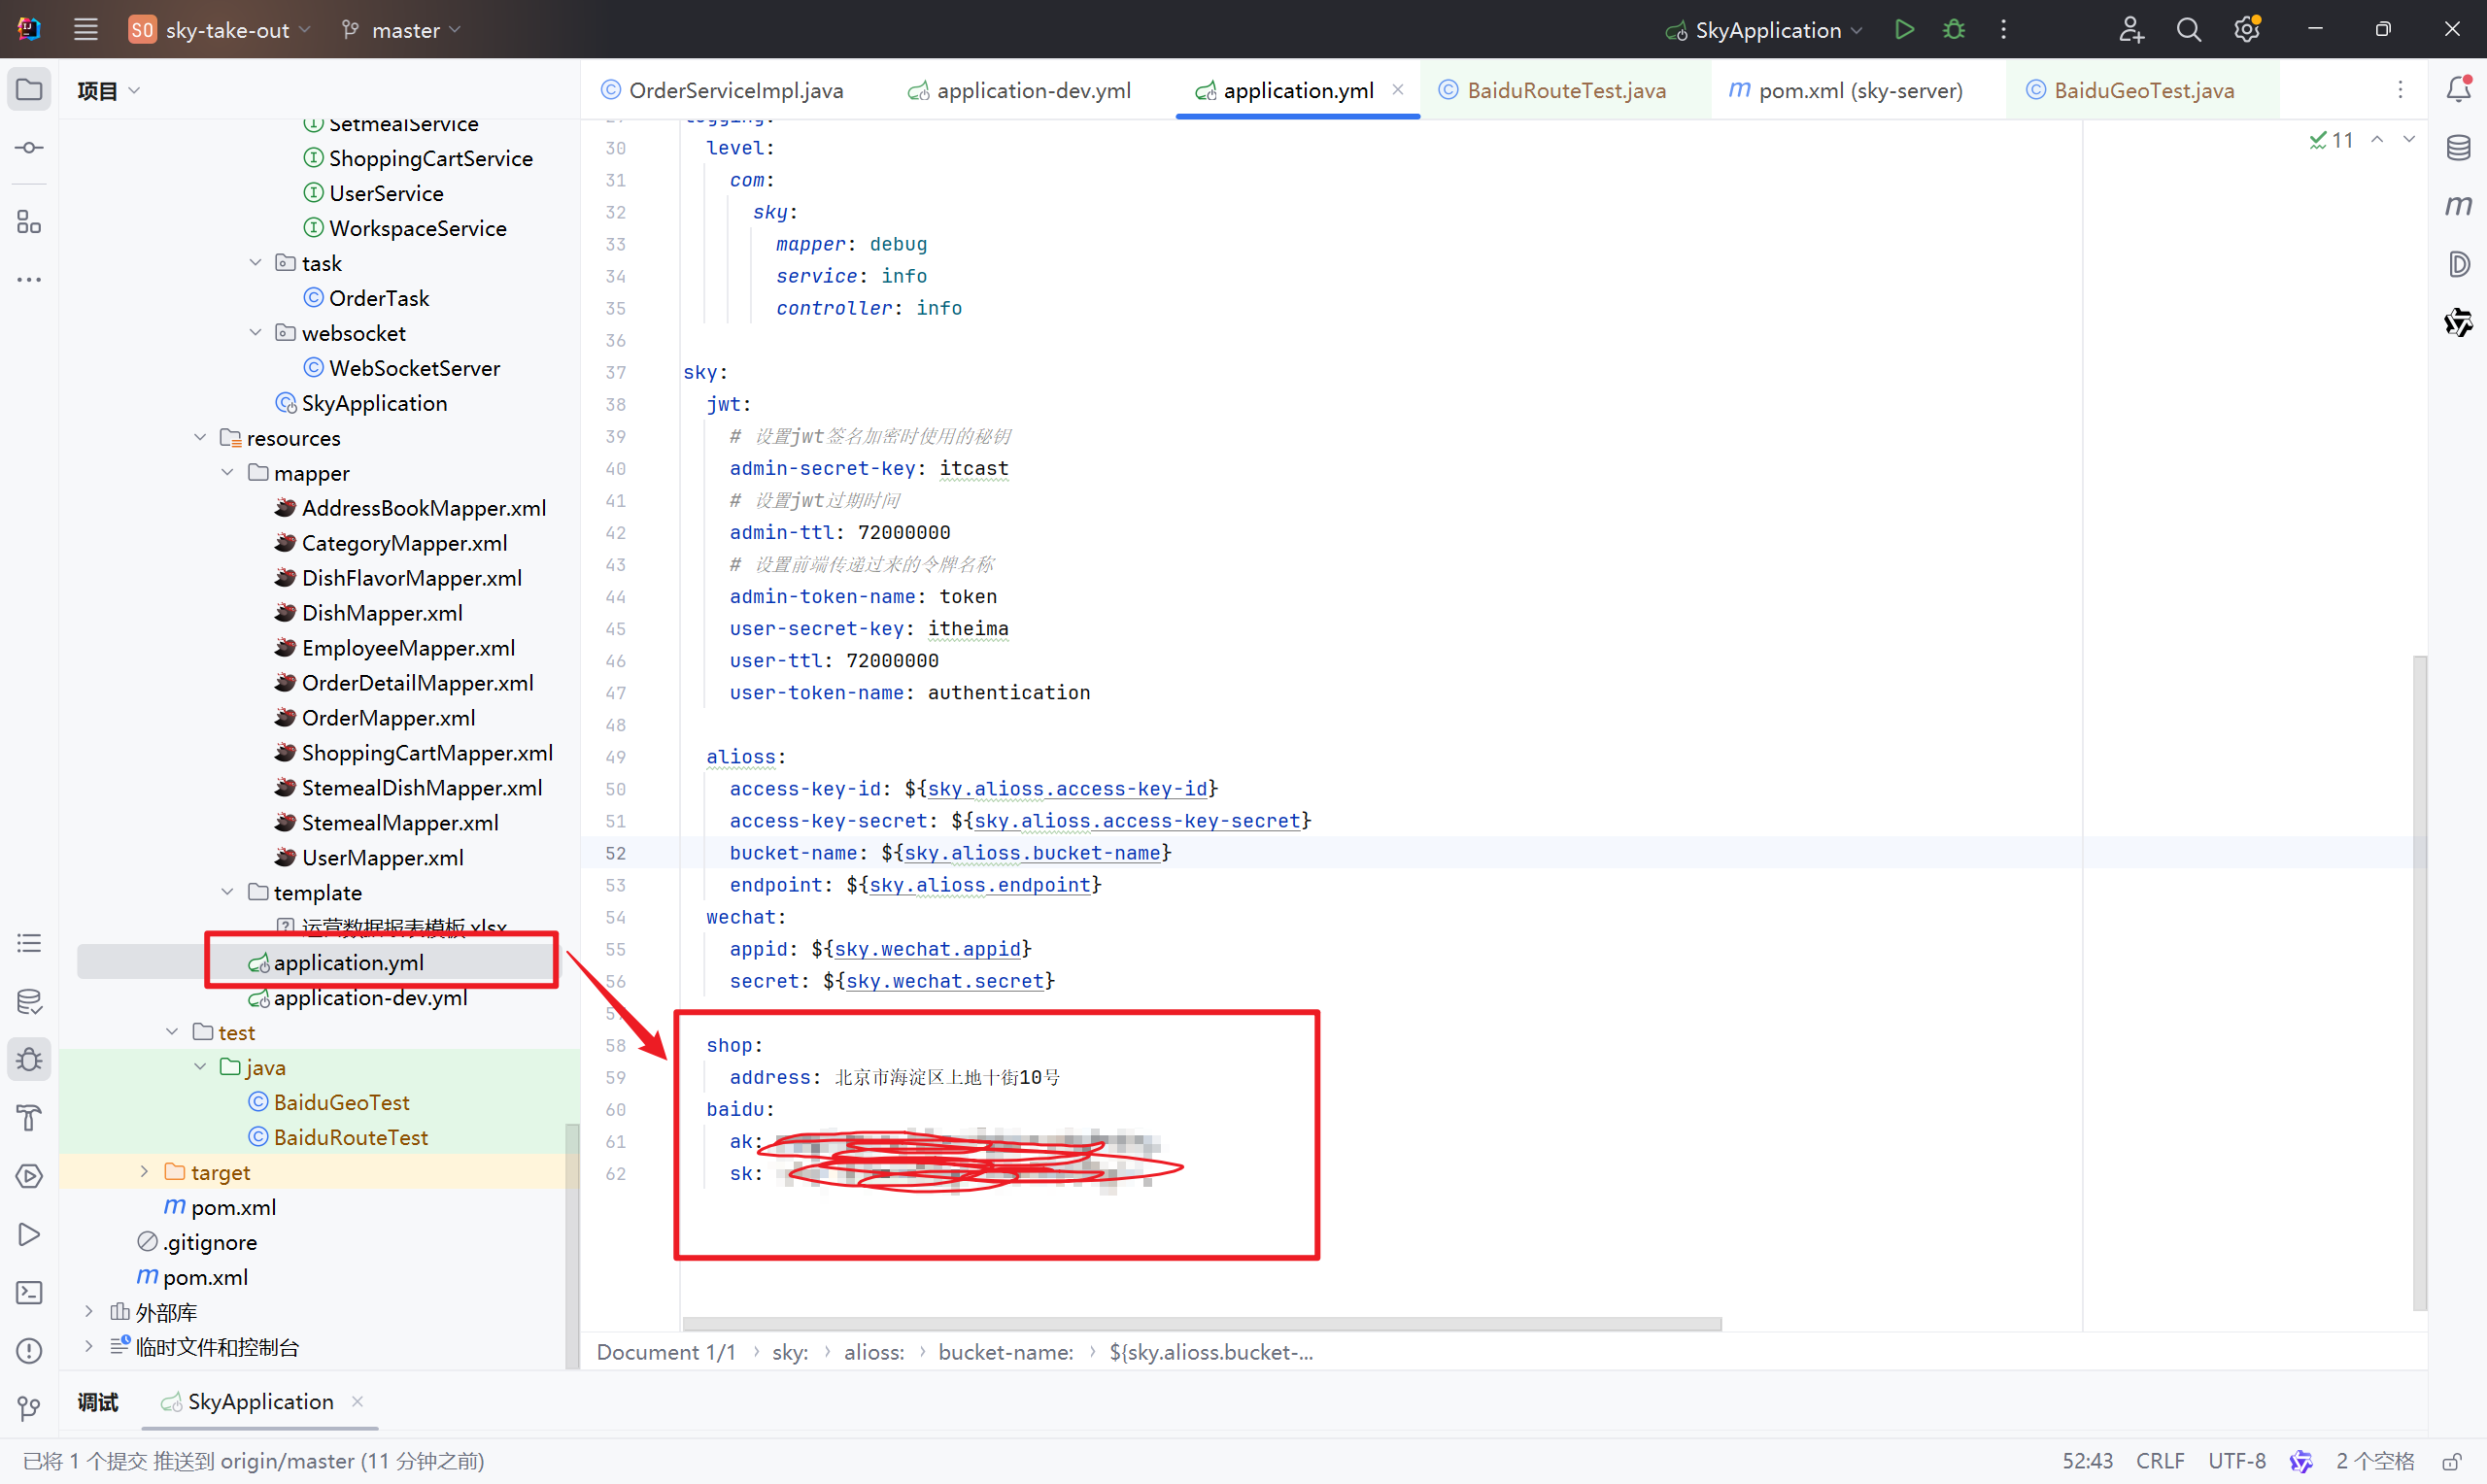The width and height of the screenshot is (2487, 1484).
Task: Collapse the websocket package
Action: coord(255,333)
